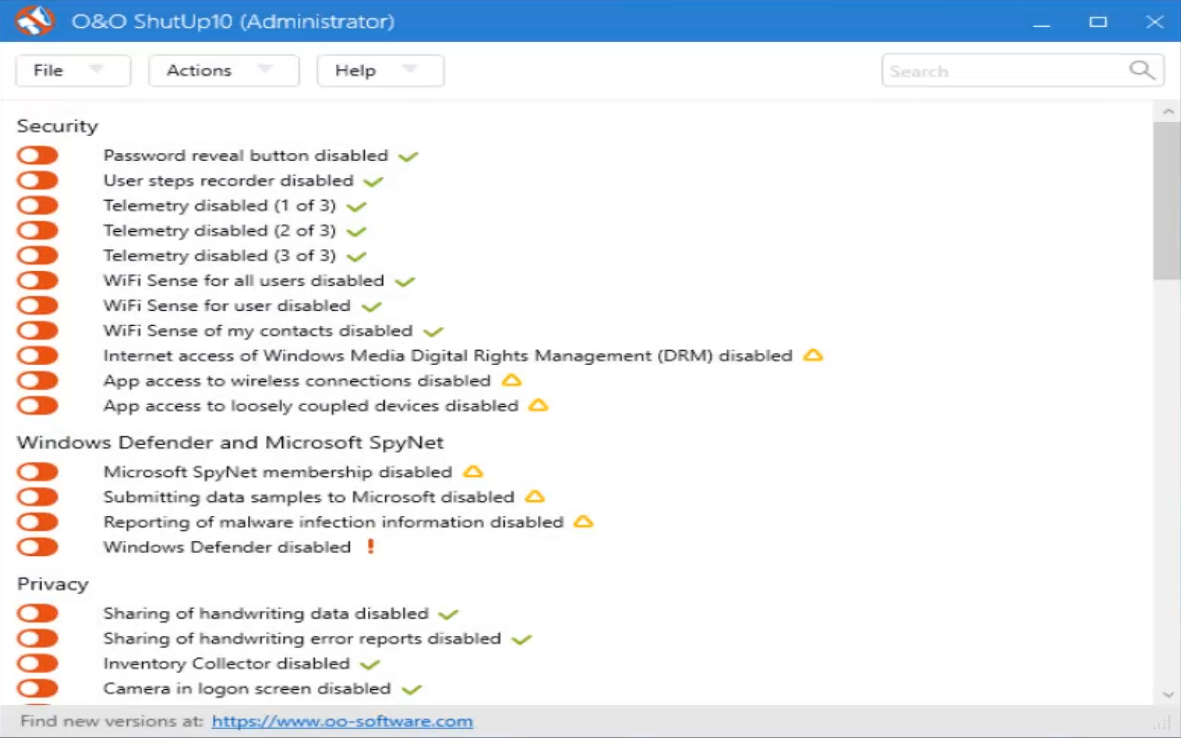Click the Security section heading
Viewport: 1181px width, 738px height.
57,126
